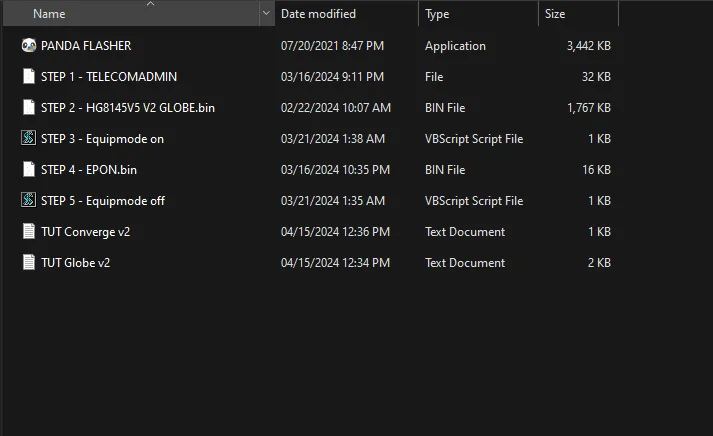Click the STEP 1 - TELECOMADMIN file icon

pos(29,76)
